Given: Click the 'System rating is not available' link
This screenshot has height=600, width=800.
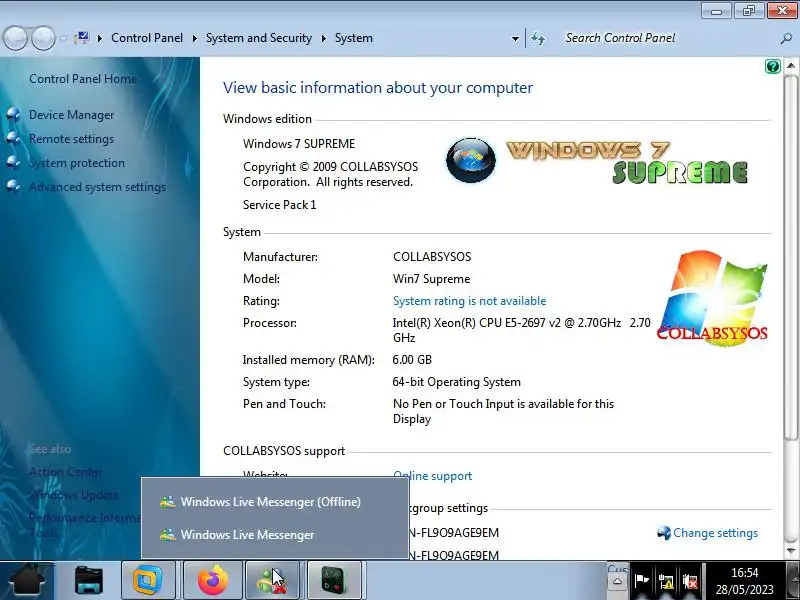Looking at the screenshot, I should pos(469,301).
